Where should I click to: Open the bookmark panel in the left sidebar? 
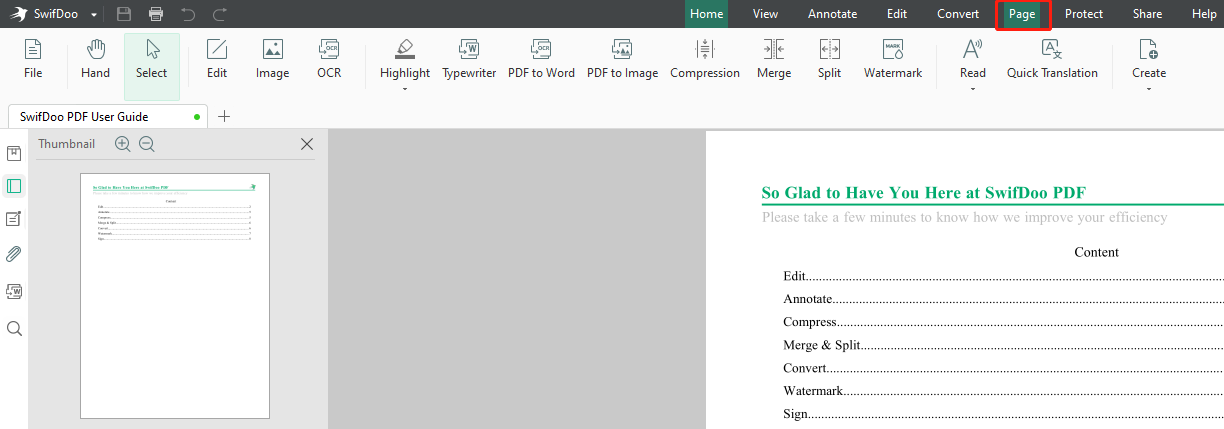tap(14, 154)
